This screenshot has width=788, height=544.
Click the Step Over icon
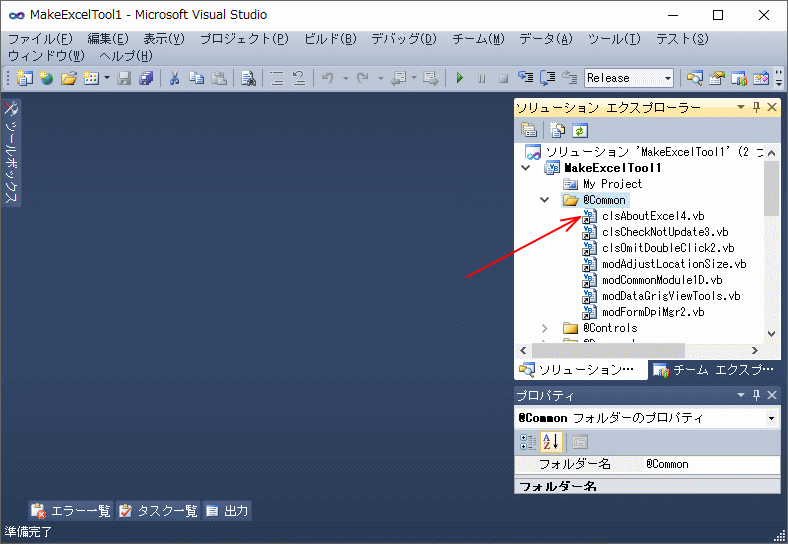coord(548,78)
